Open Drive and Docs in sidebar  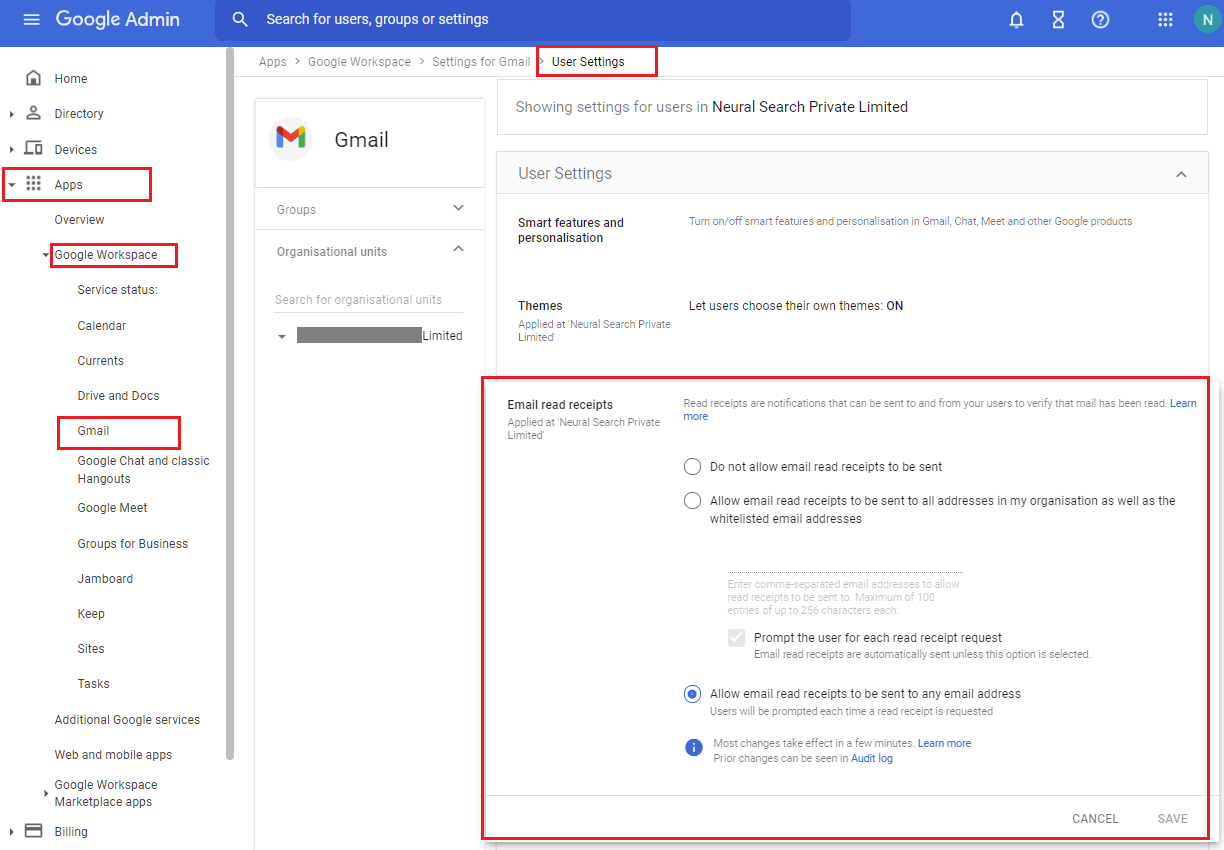(118, 396)
